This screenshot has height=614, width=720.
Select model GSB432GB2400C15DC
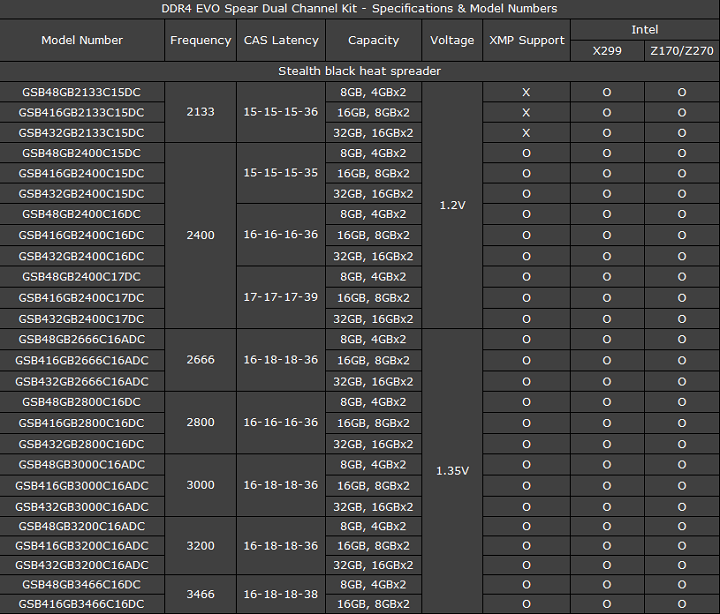pyautogui.click(x=82, y=194)
